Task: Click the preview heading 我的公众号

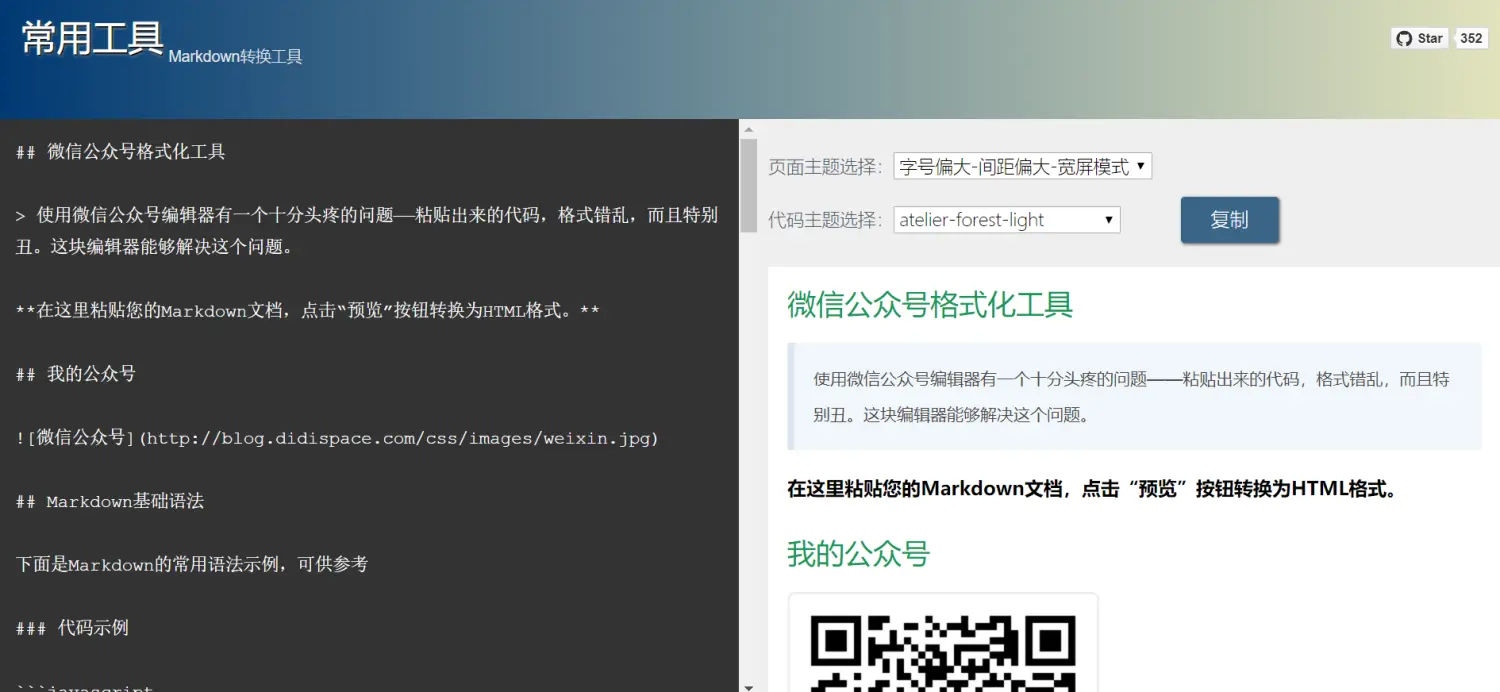Action: pos(859,553)
